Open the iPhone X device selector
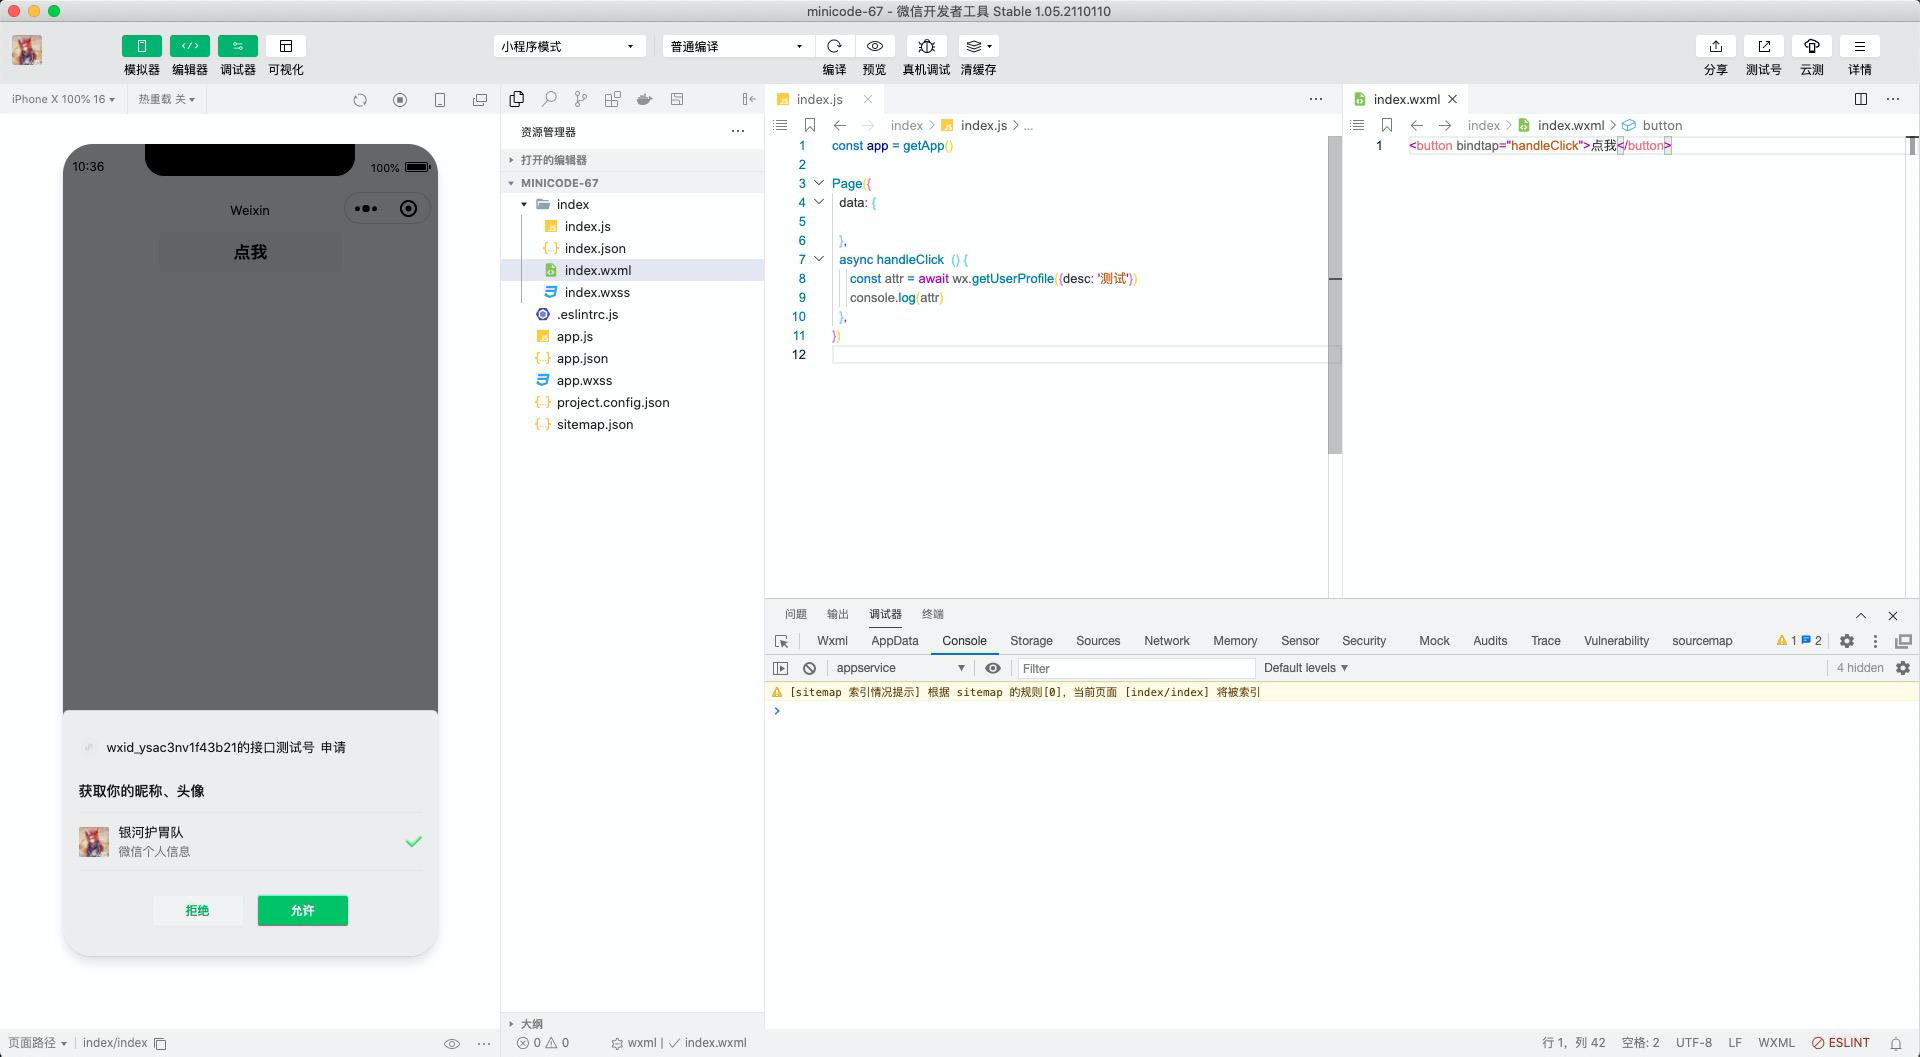 (x=63, y=99)
